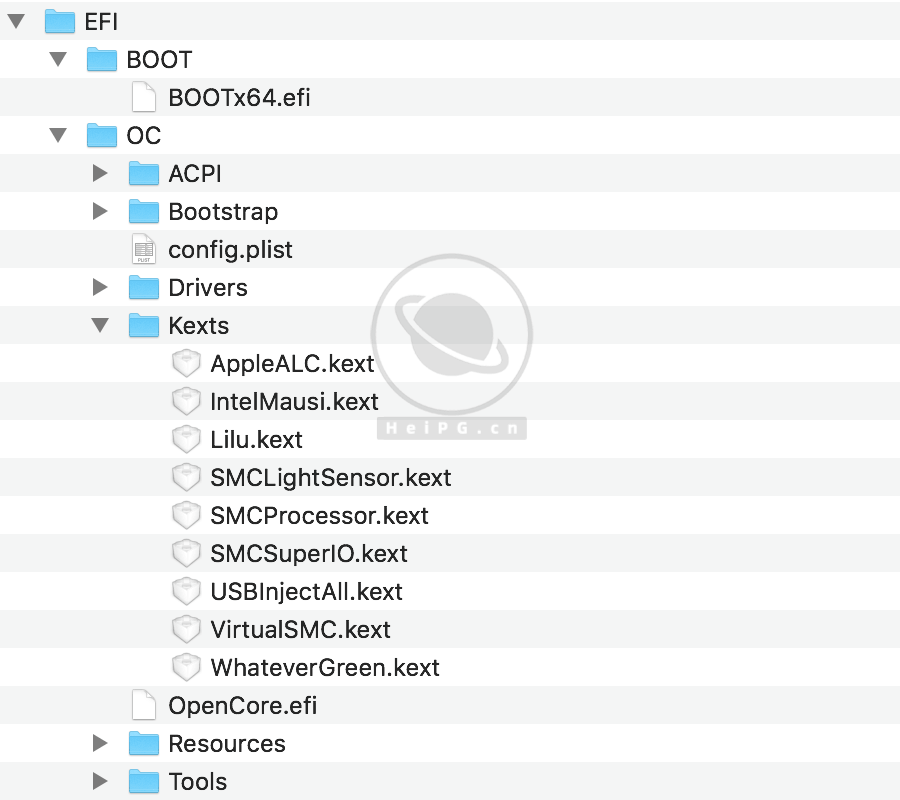The image size is (900, 800).
Task: Expand the Resources folder arrow
Action: coord(100,743)
